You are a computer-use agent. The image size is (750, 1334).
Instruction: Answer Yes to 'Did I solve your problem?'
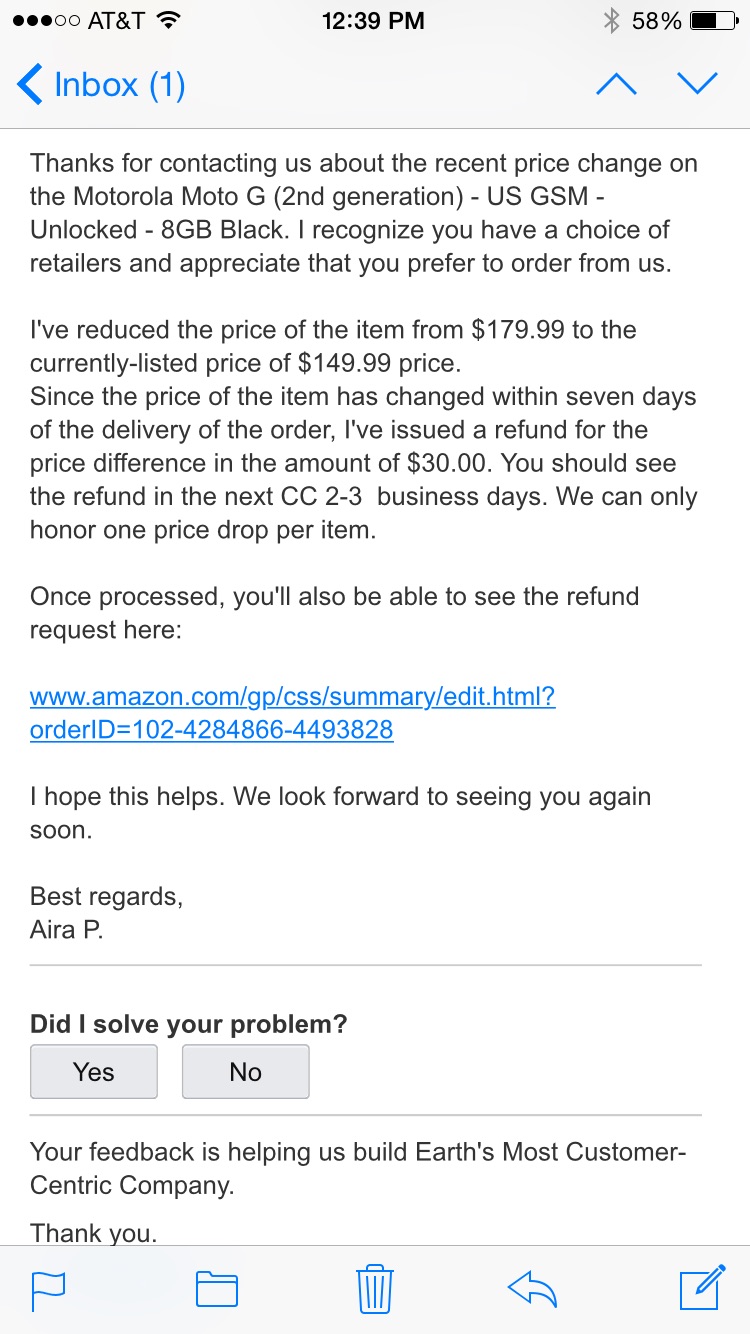[94, 1072]
